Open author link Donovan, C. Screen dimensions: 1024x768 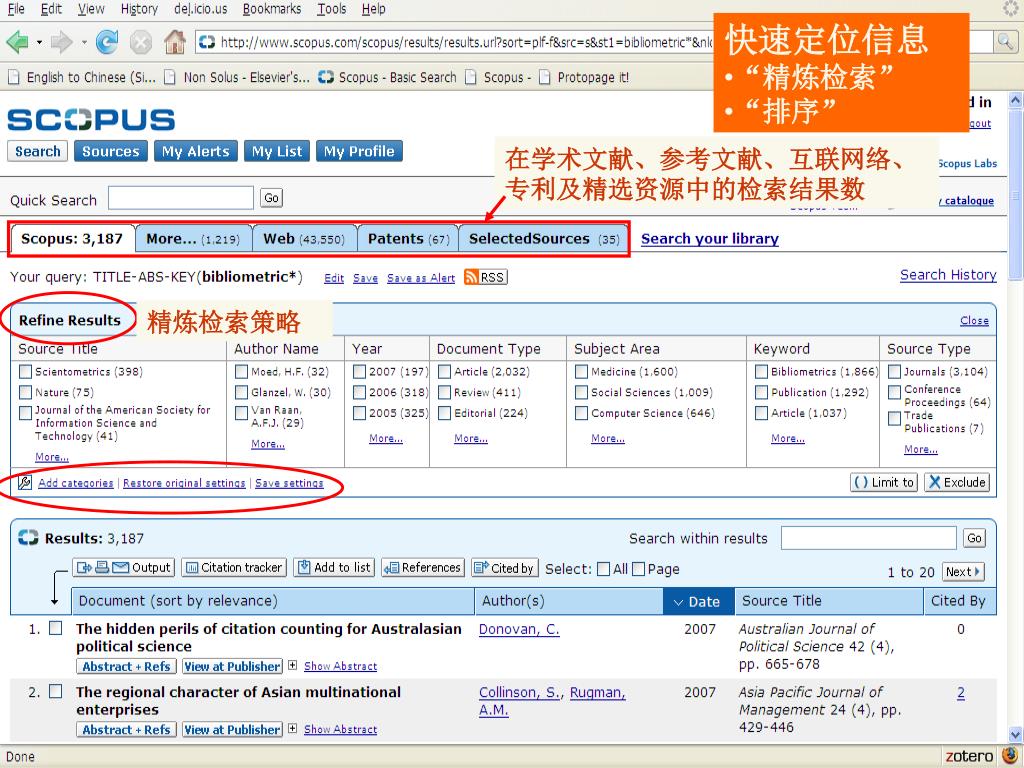(x=519, y=629)
